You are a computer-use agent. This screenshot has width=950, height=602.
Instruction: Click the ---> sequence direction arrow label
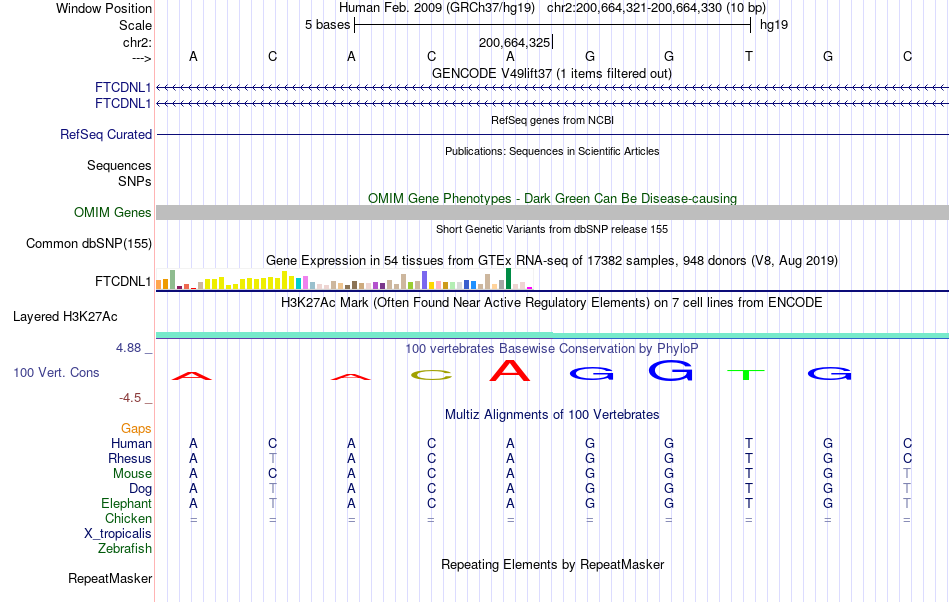(141, 58)
